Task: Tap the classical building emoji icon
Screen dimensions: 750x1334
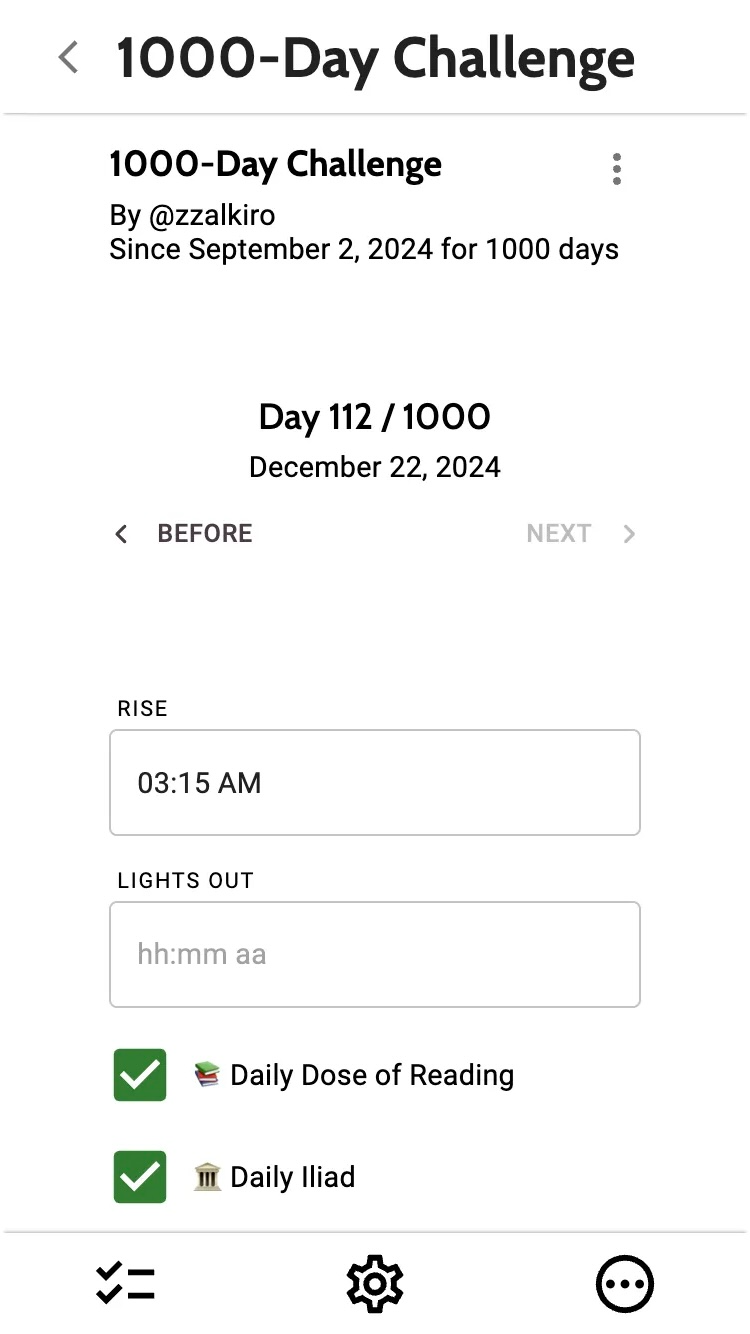Action: point(207,1177)
